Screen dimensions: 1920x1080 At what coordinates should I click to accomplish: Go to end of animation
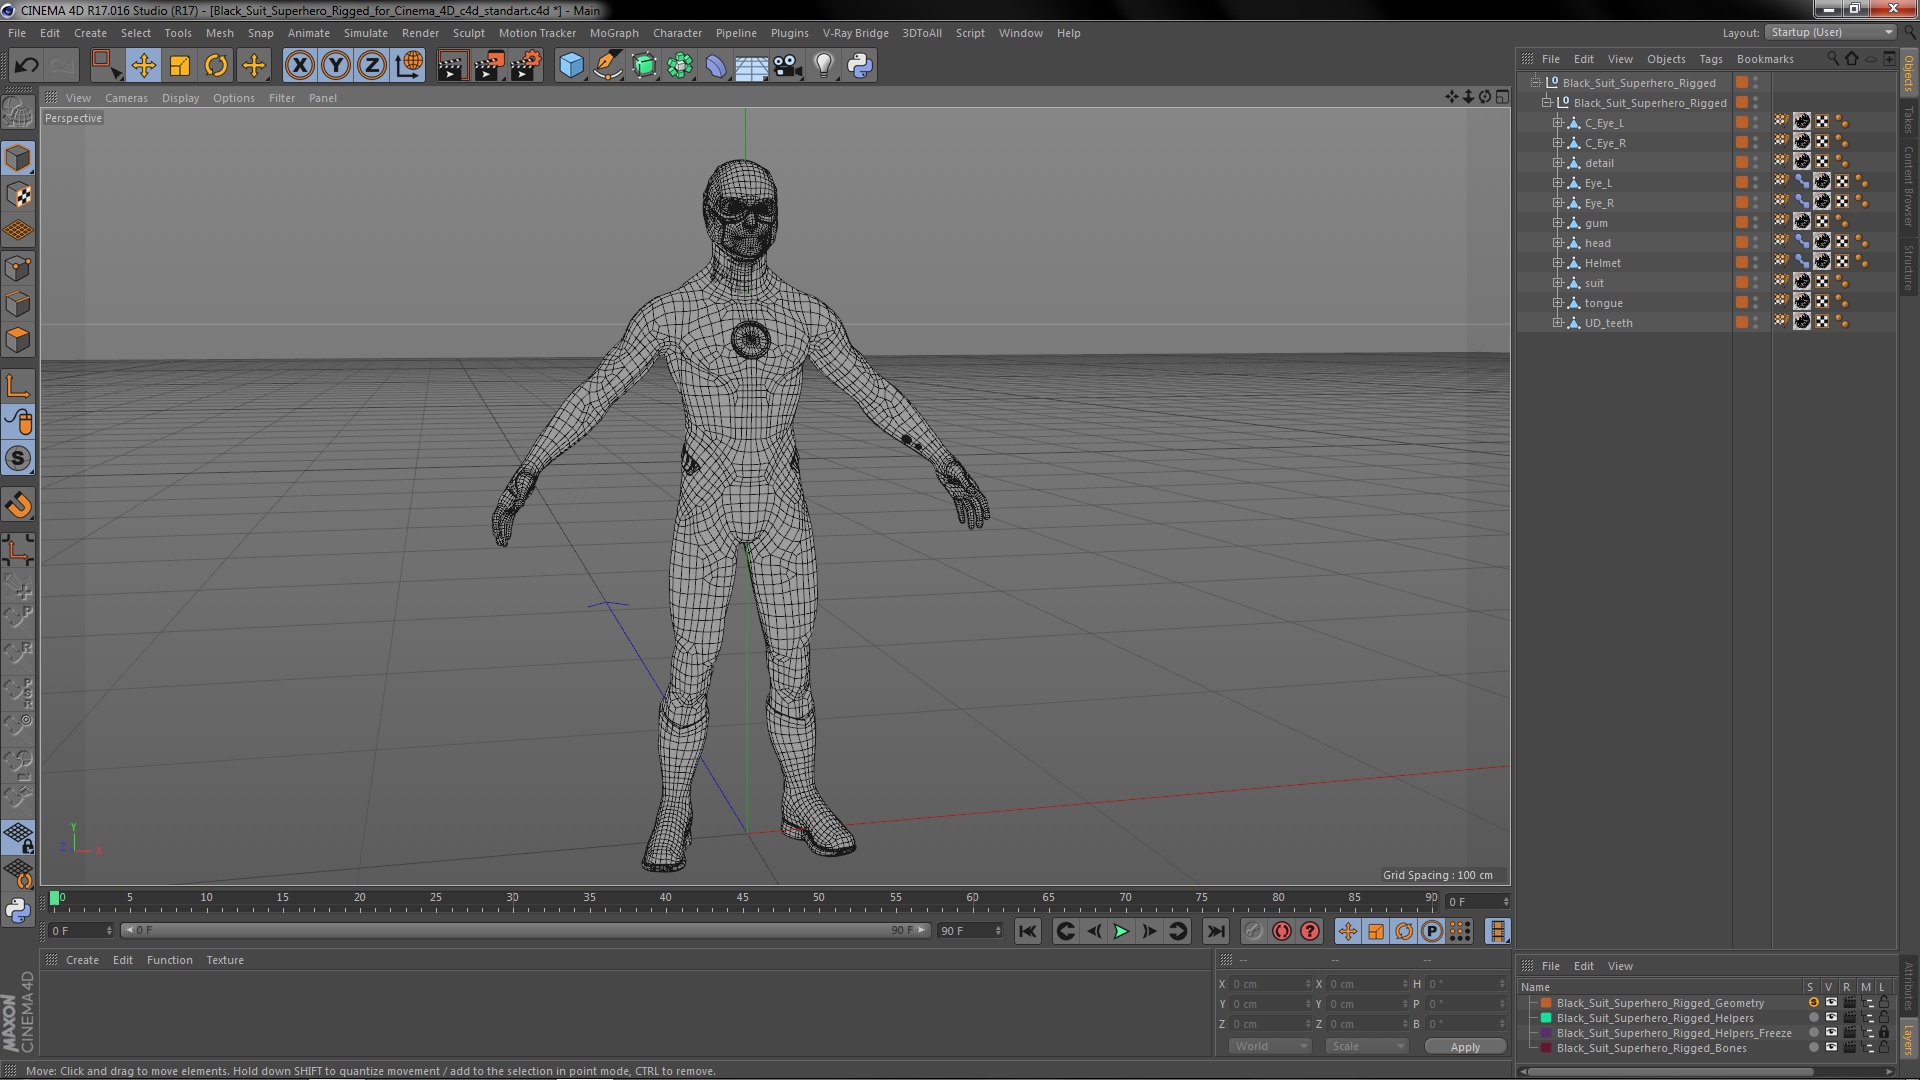click(x=1215, y=932)
